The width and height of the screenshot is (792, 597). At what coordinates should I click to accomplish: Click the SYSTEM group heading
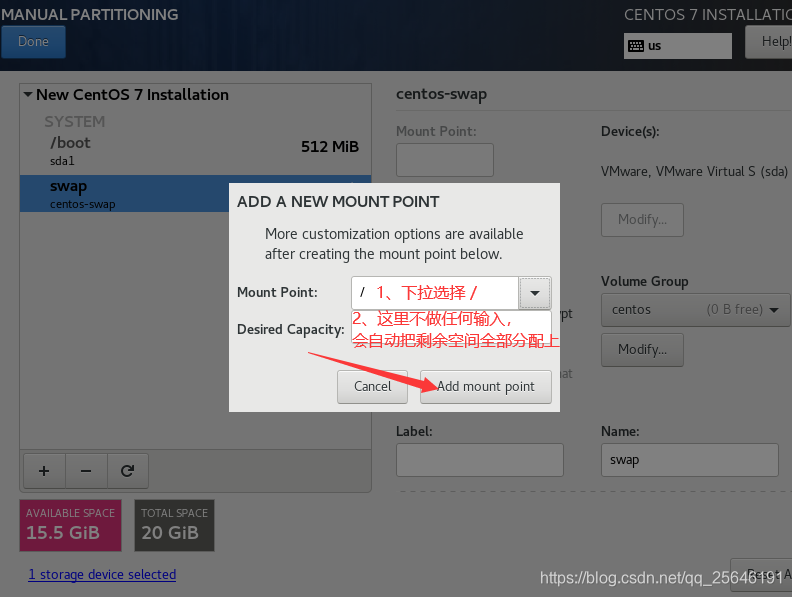[x=74, y=122]
